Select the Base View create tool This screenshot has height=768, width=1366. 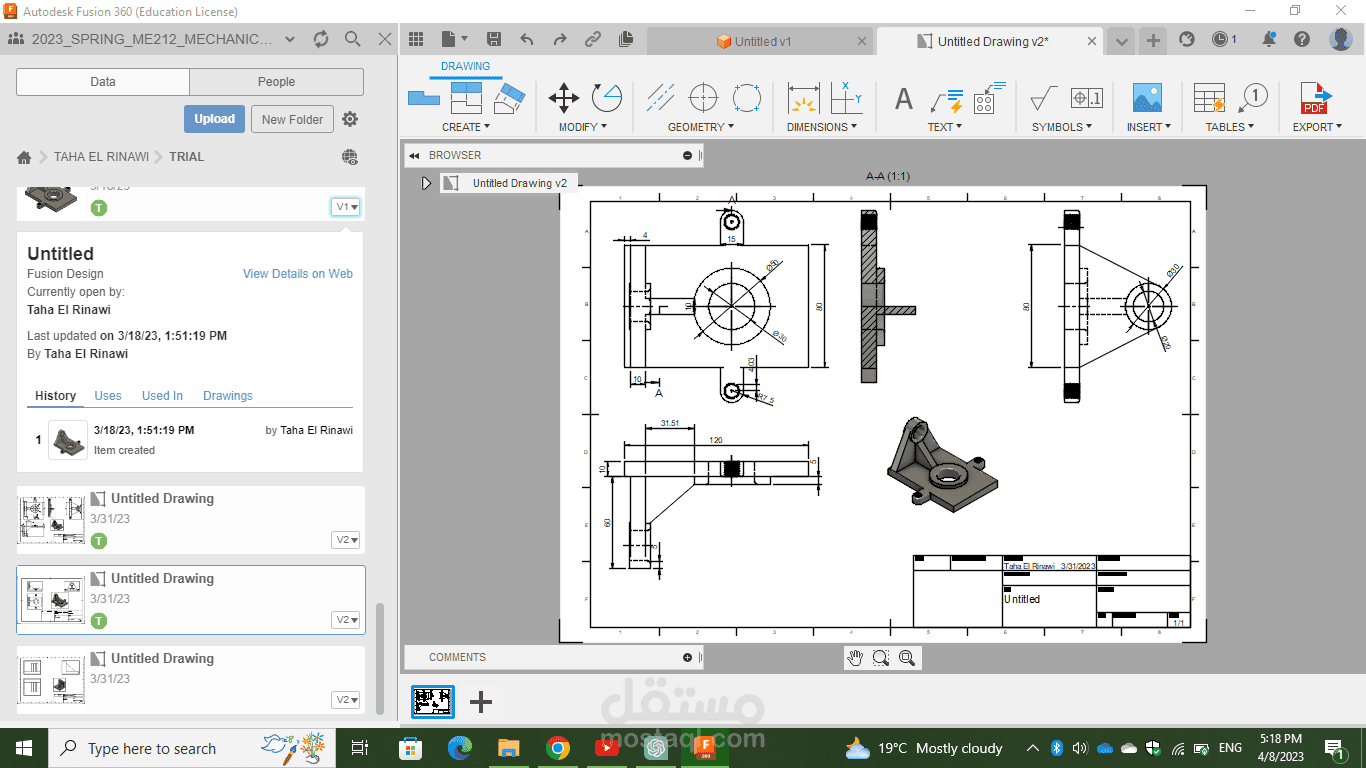point(424,98)
